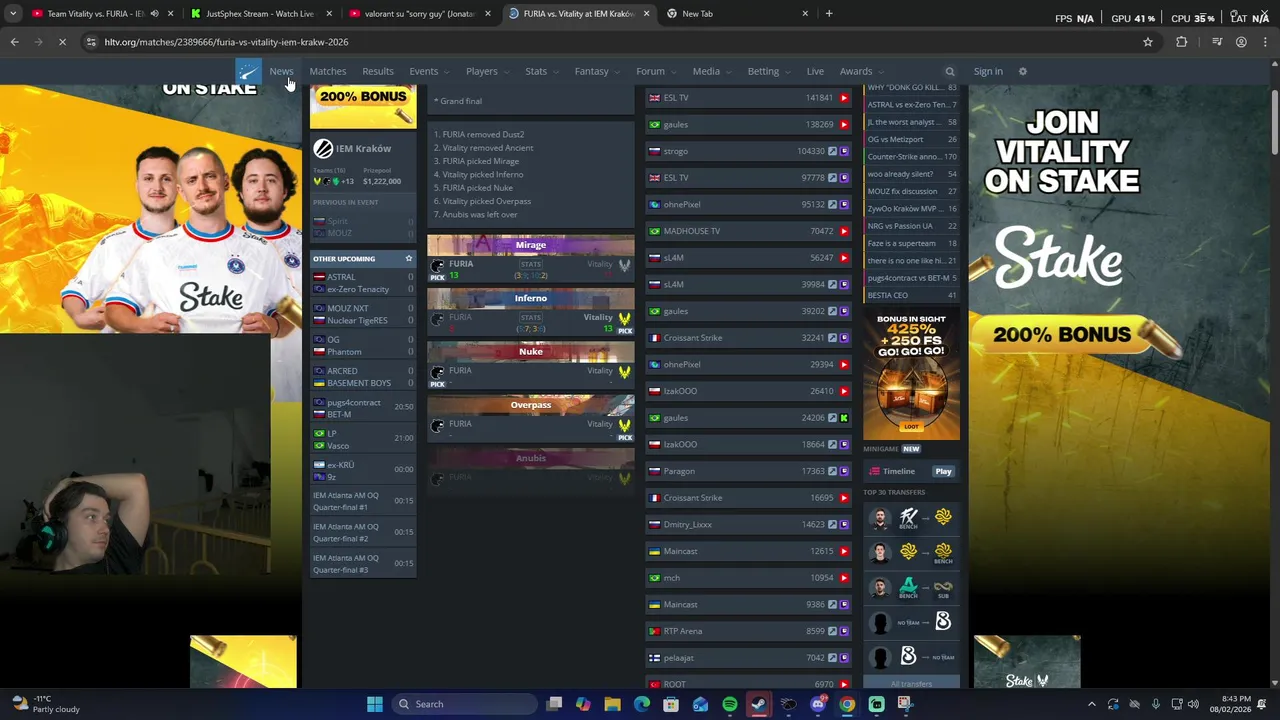1280x720 pixels.
Task: Show hidden system tray icons
Action: pyautogui.click(x=1092, y=704)
